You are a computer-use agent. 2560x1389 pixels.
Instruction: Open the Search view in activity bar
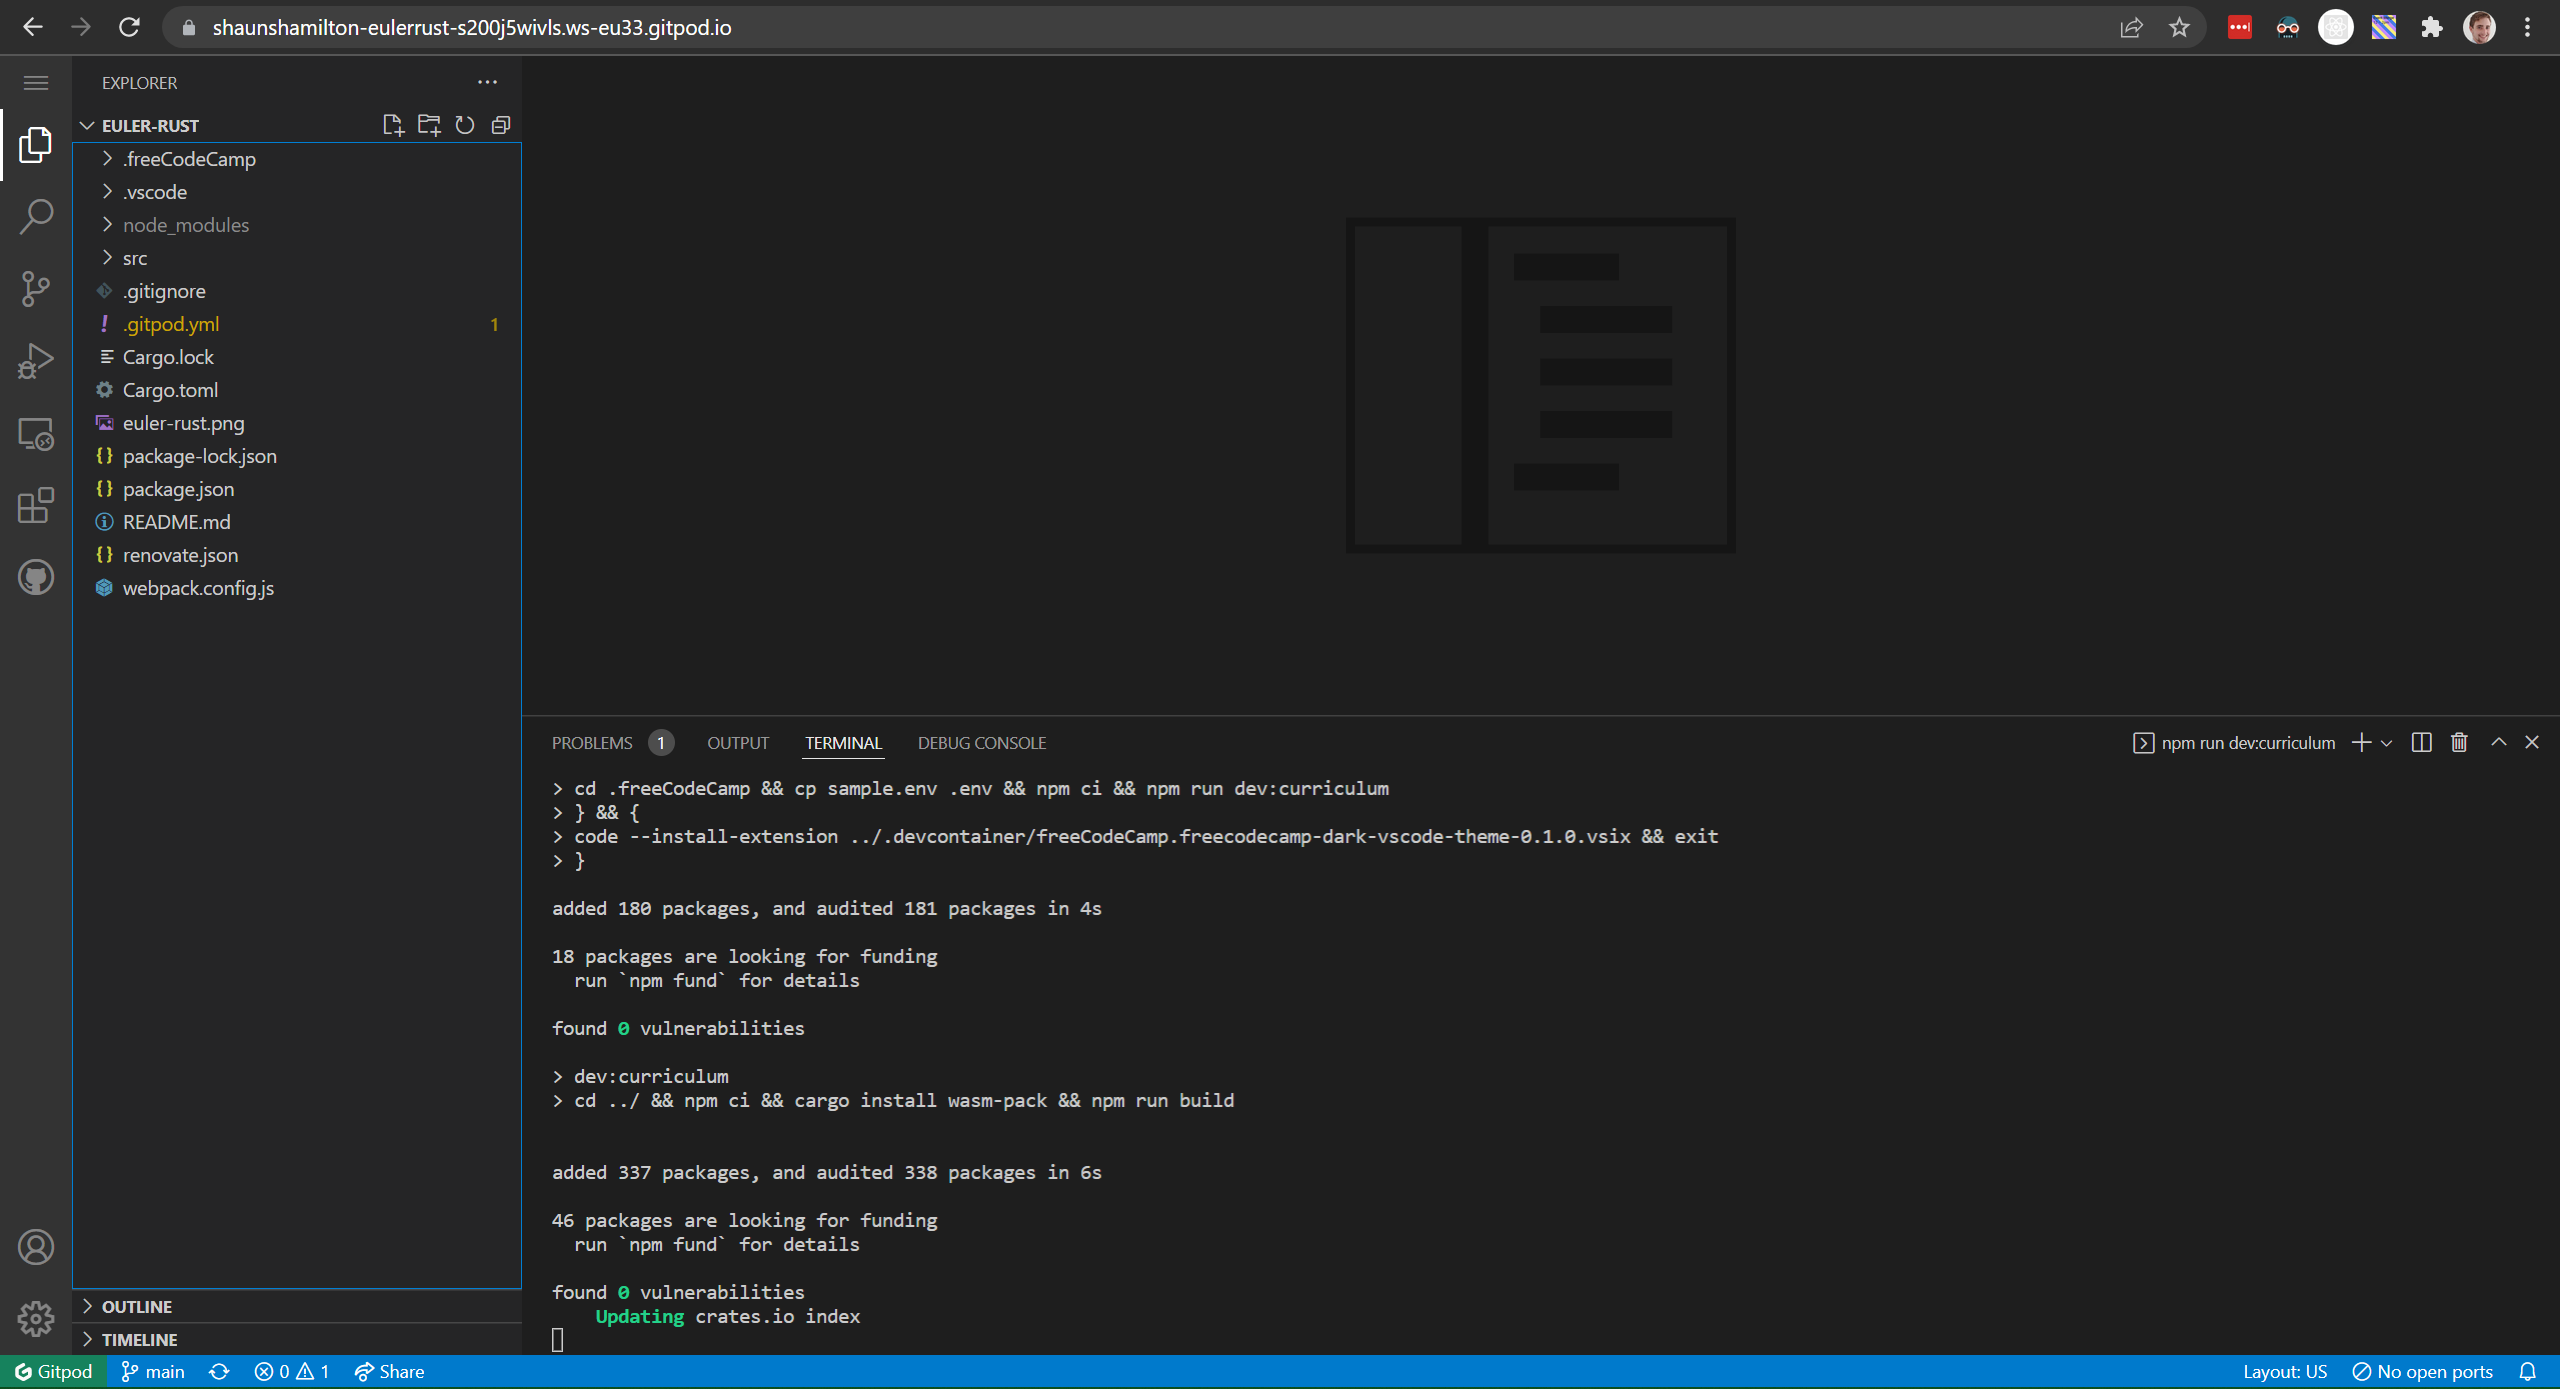tap(36, 217)
